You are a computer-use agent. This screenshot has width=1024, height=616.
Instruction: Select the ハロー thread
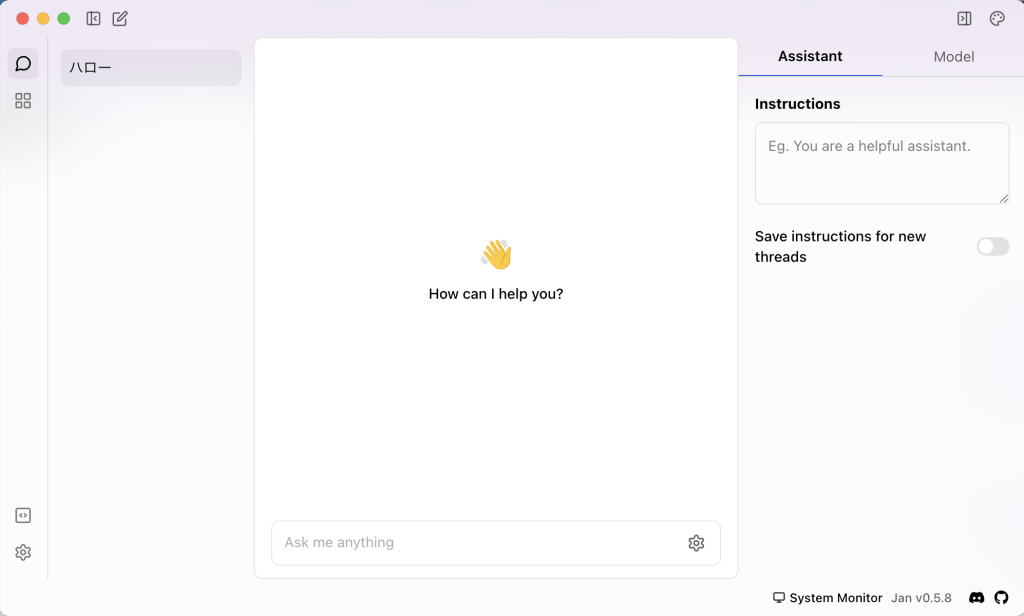click(x=150, y=68)
